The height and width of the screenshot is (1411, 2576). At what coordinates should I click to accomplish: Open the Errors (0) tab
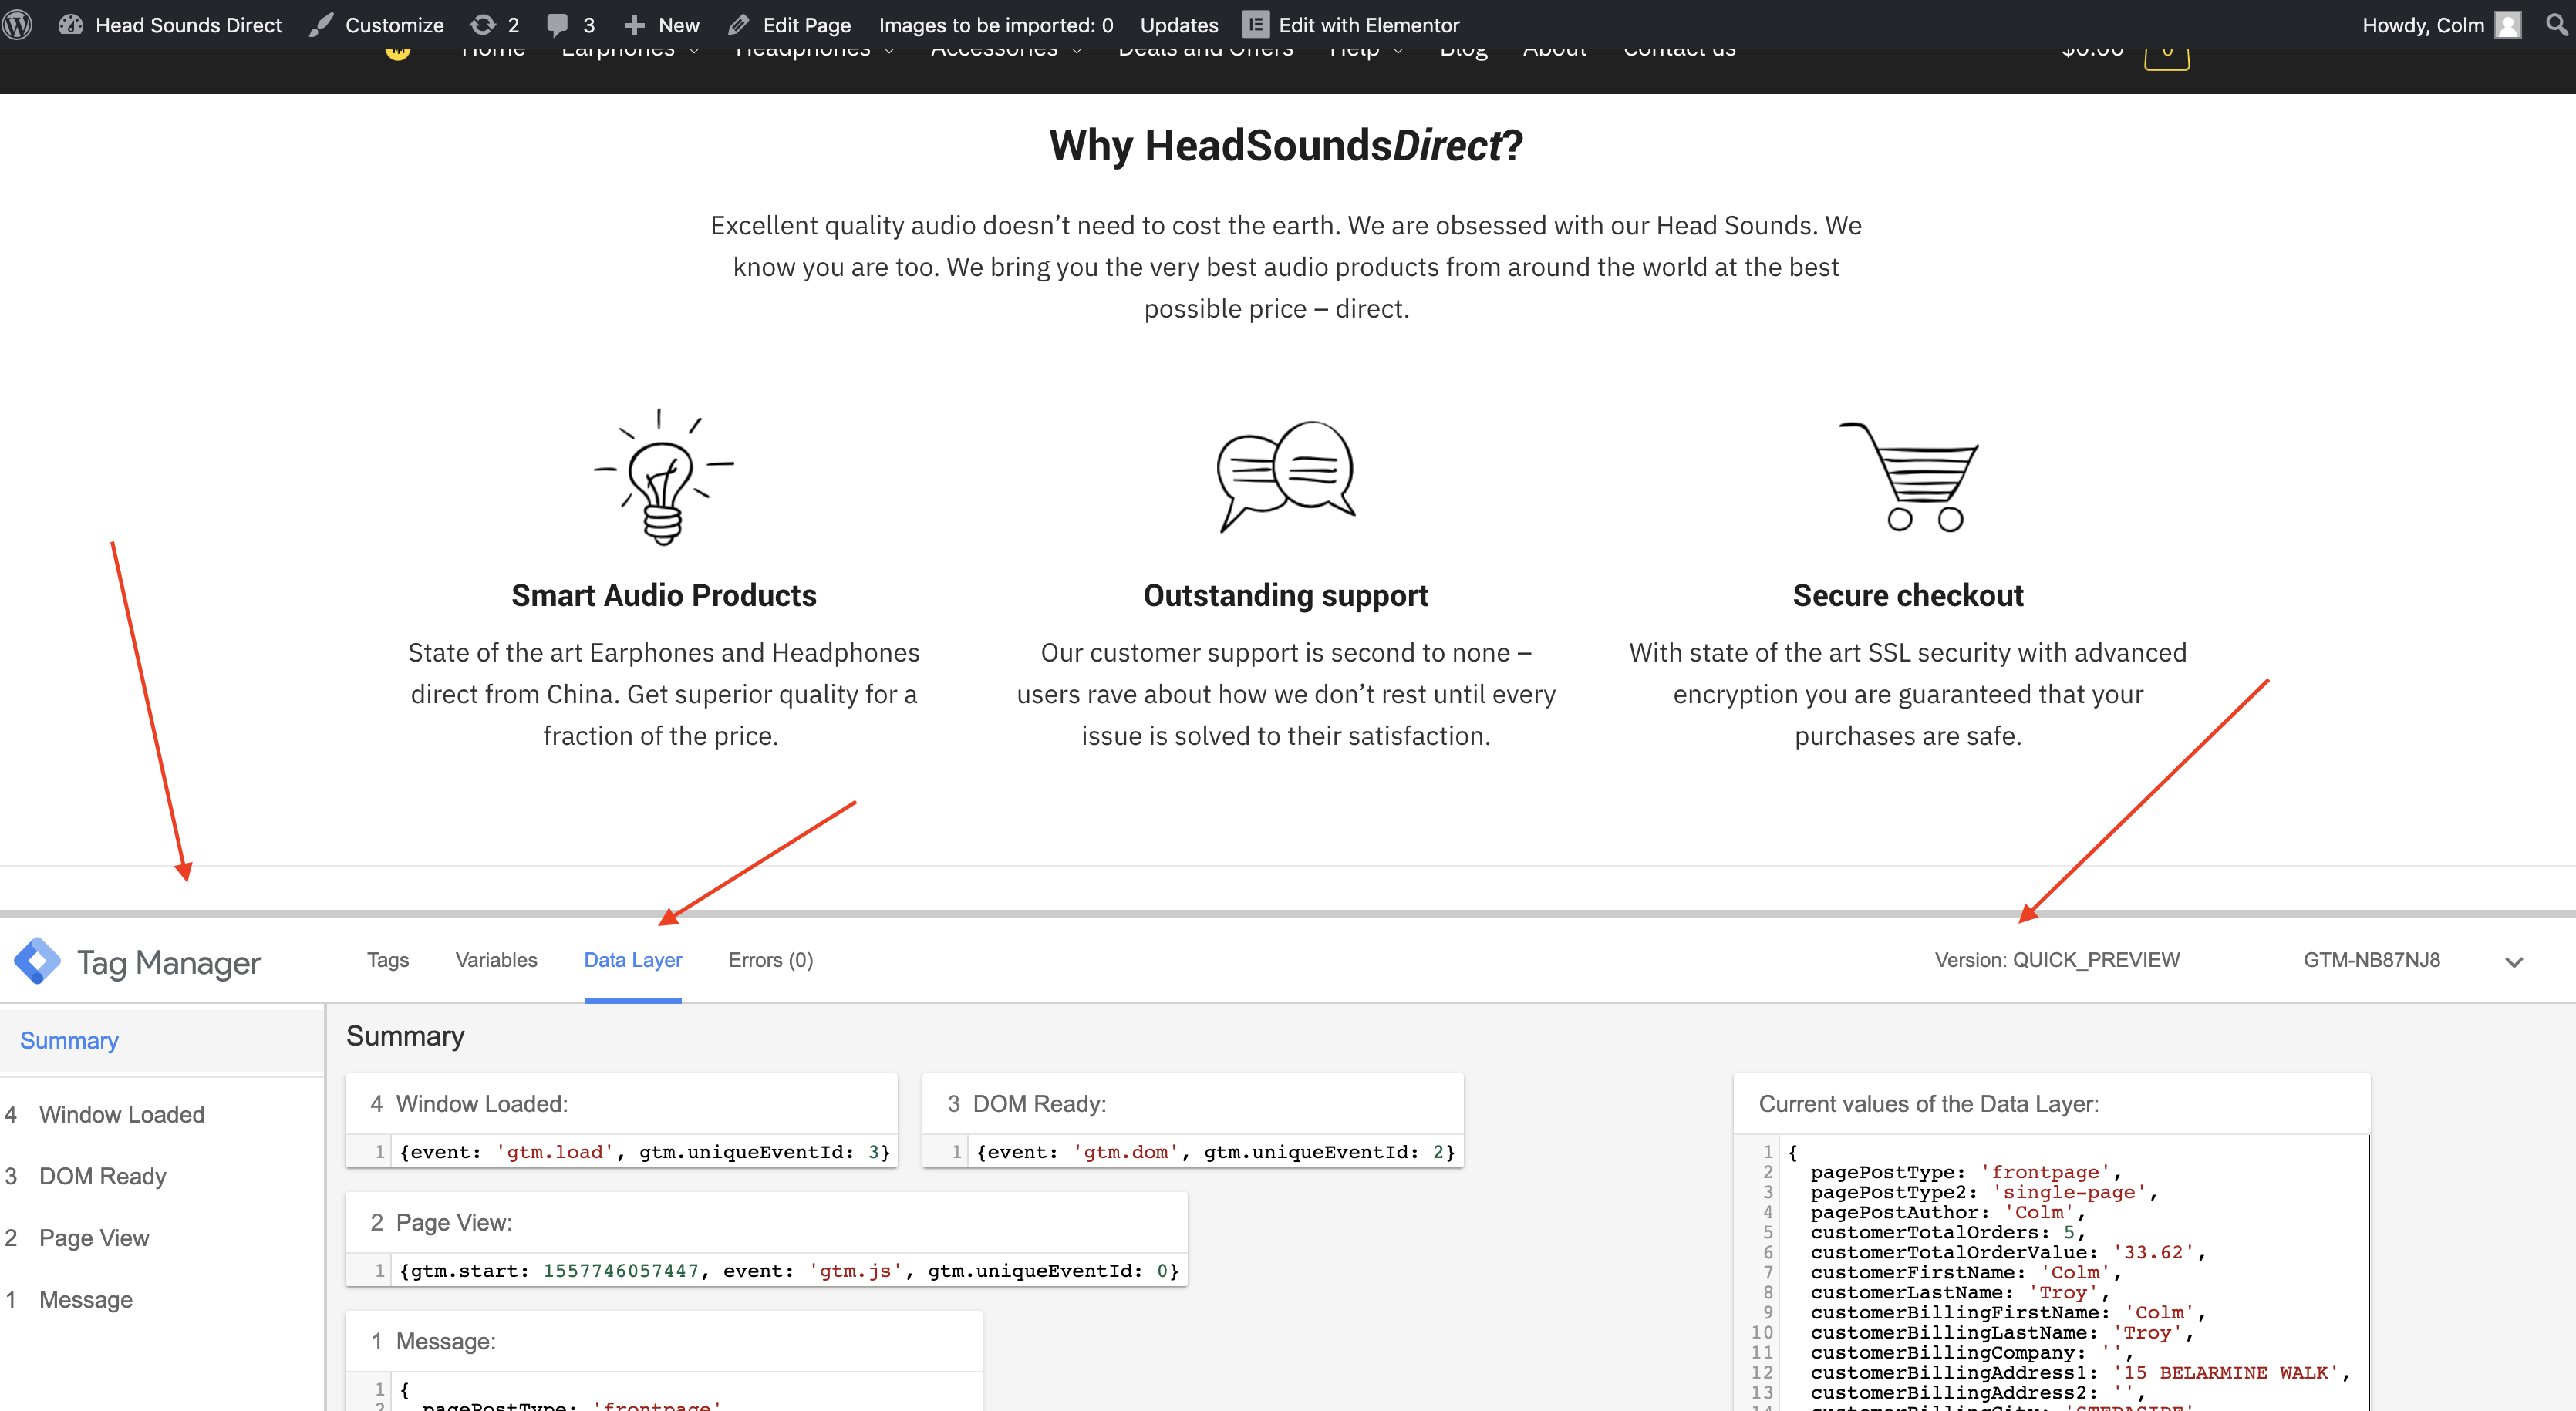pyautogui.click(x=771, y=960)
